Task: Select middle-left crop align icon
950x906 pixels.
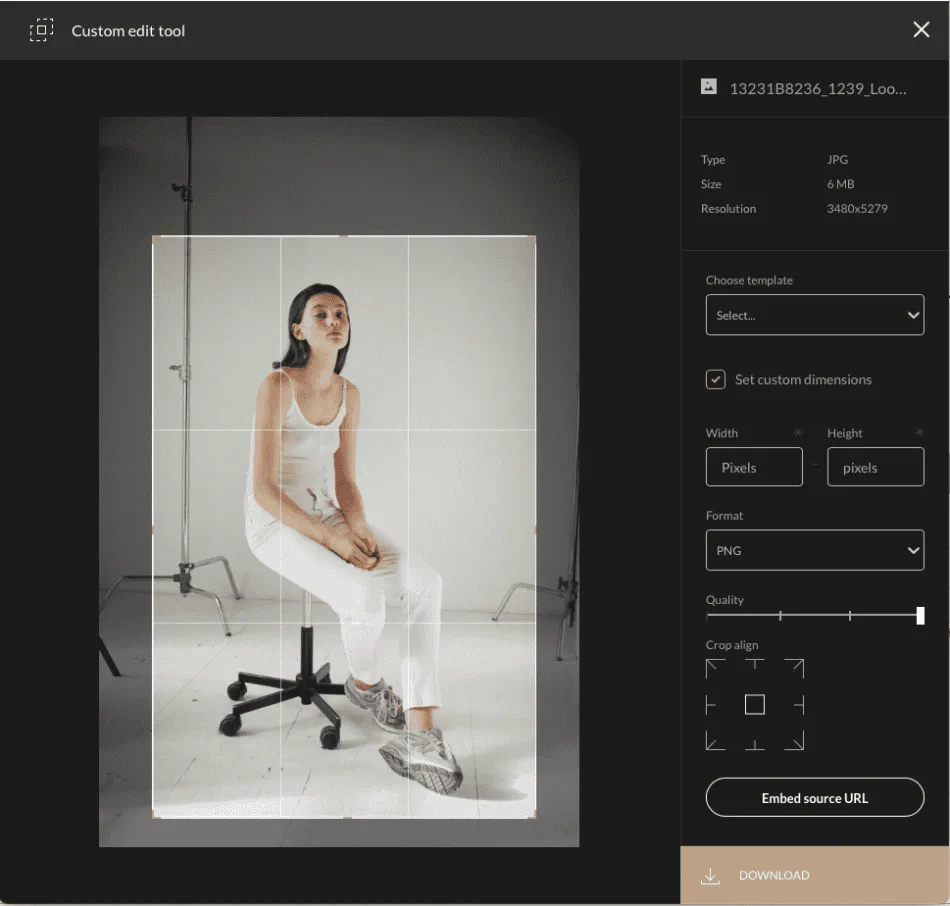Action: (x=711, y=705)
